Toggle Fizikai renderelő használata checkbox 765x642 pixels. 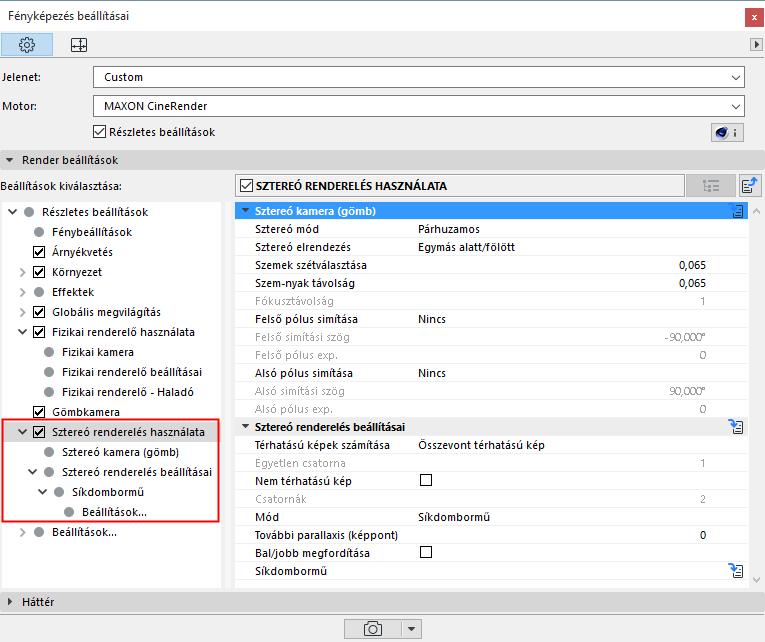click(39, 332)
